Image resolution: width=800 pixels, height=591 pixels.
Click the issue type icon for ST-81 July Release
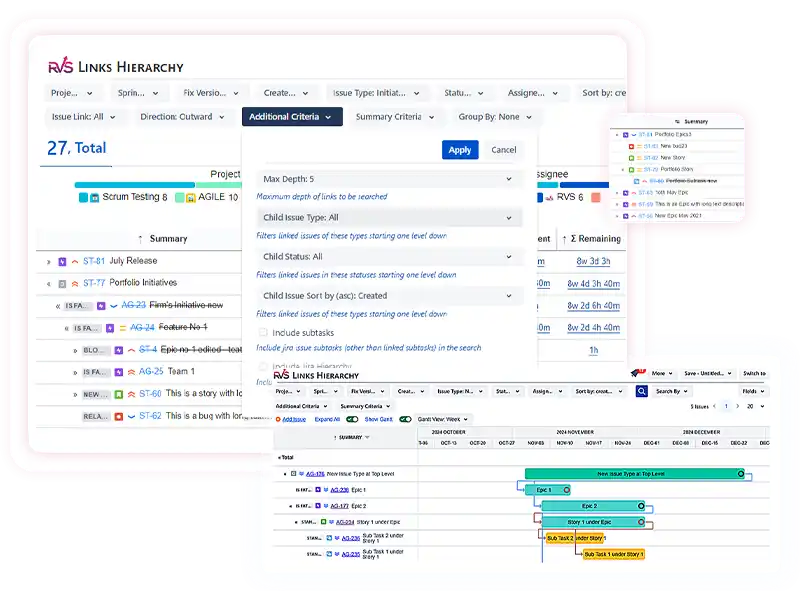pyautogui.click(x=62, y=262)
